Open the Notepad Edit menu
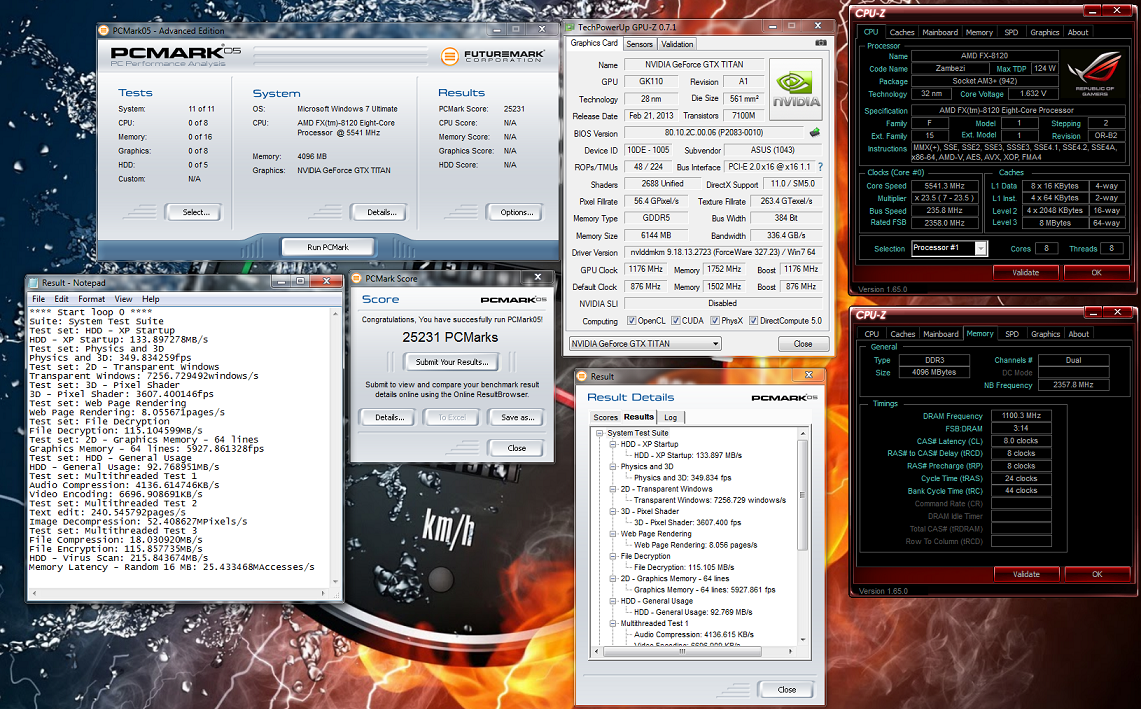 [61, 299]
